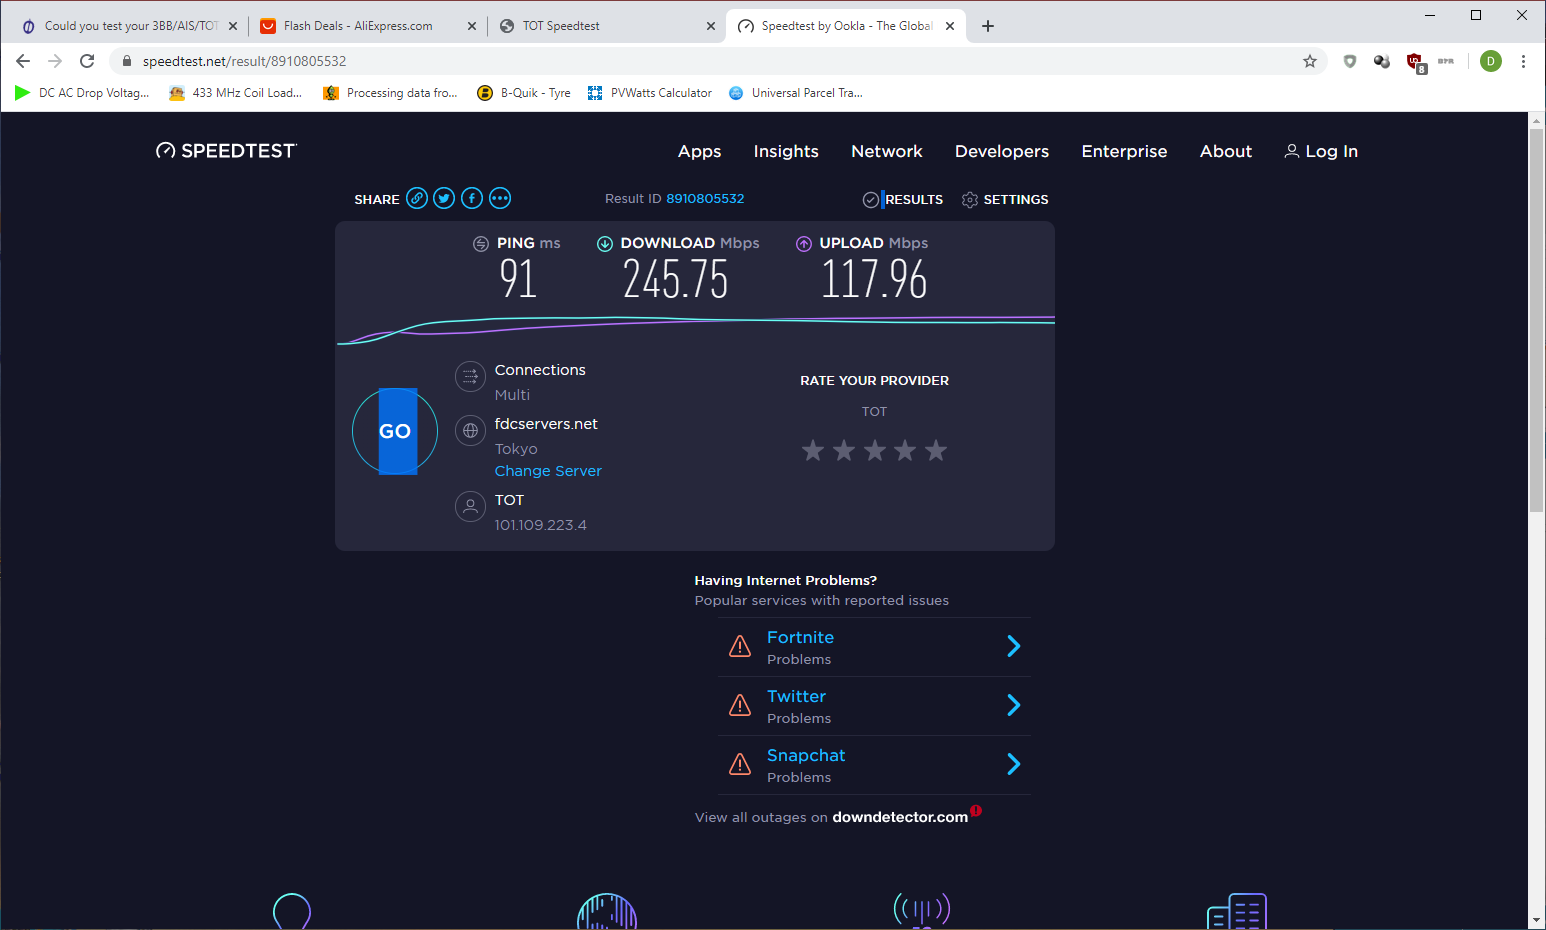Rate provider four stars

coord(905,450)
